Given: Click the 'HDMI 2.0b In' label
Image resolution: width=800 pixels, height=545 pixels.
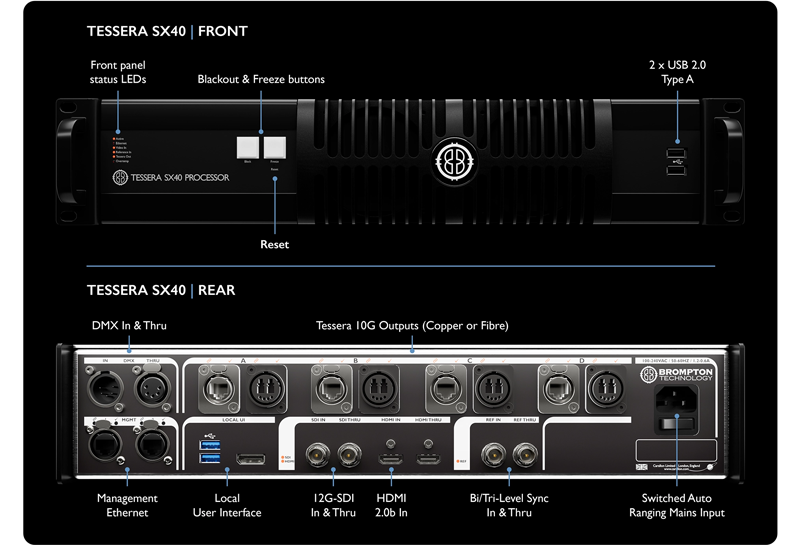Looking at the screenshot, I should pyautogui.click(x=391, y=505).
